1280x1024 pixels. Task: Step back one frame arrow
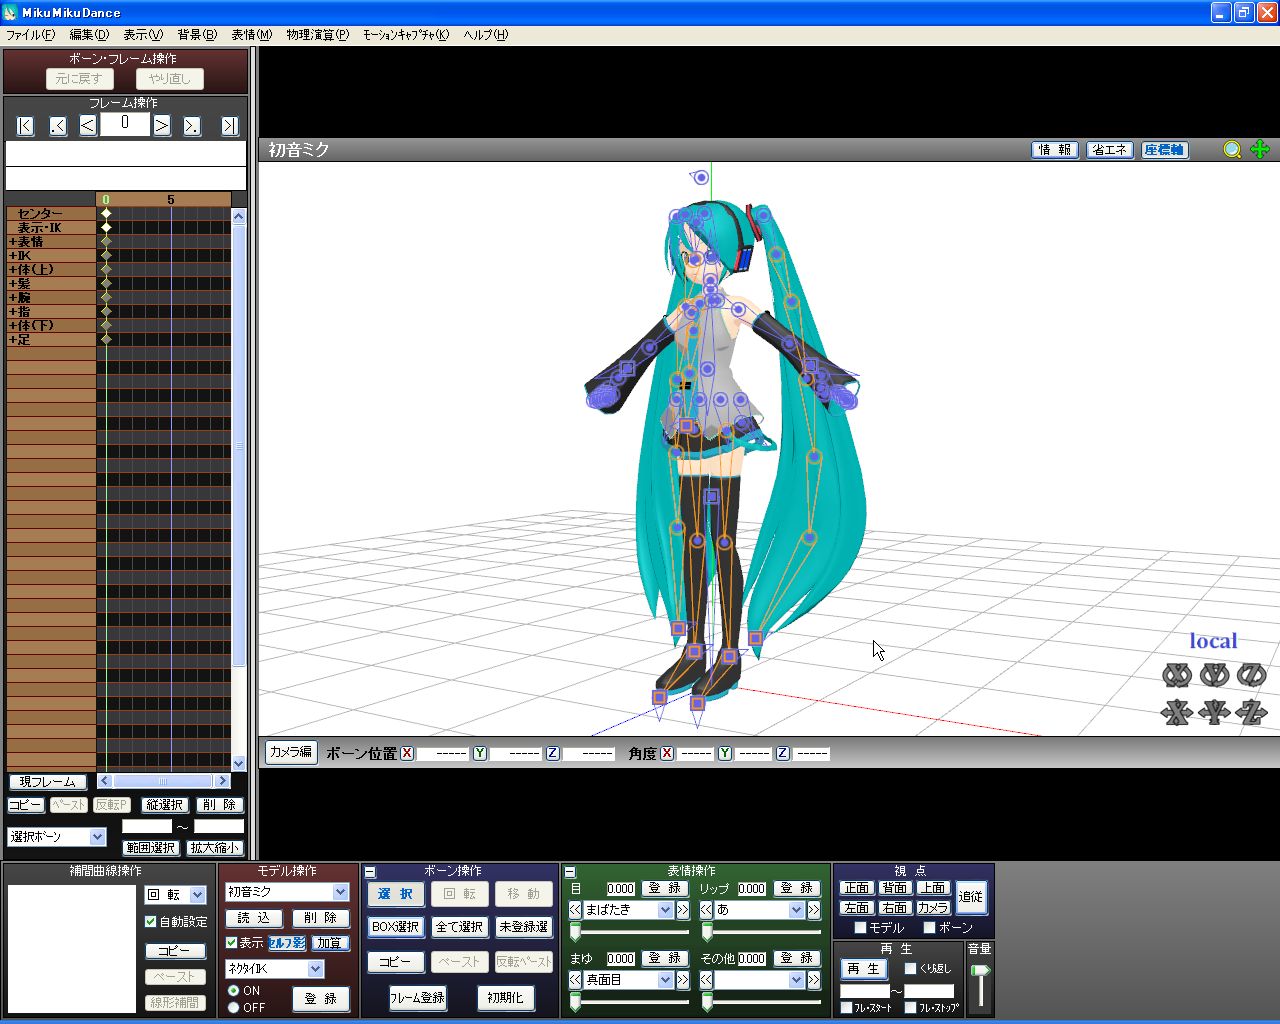click(88, 125)
